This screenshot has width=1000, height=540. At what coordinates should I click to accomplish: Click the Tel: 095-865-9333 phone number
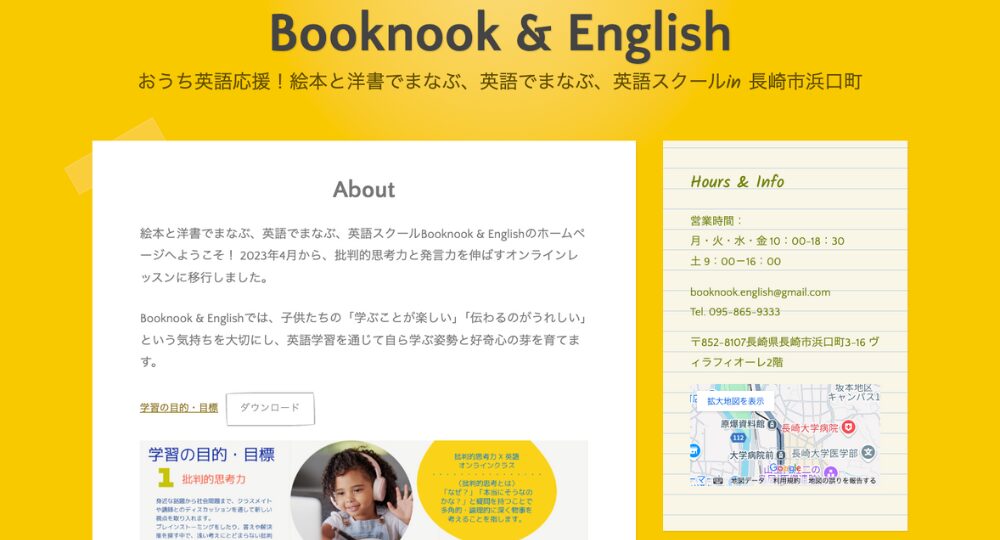pos(735,312)
